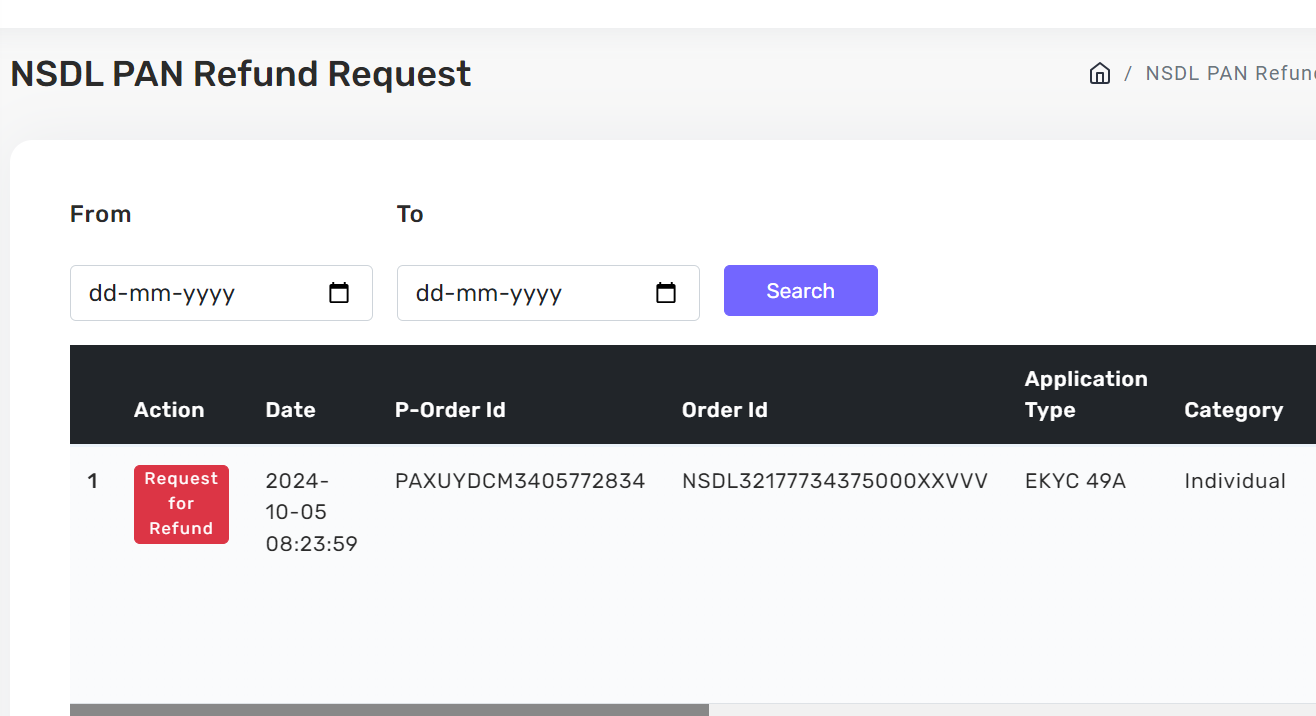Click the Order Id NSDL3217773437500OXXVVV cell
1316x716 pixels.
point(834,481)
